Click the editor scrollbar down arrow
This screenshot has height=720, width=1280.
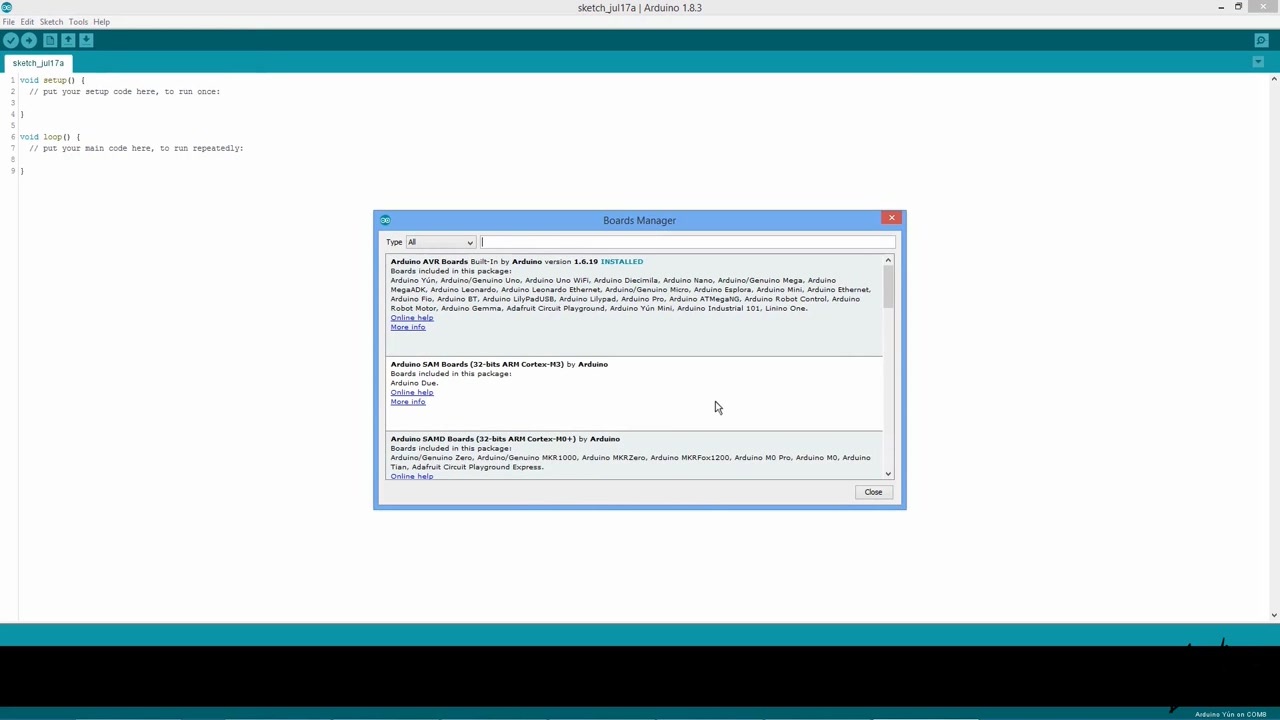pos(1274,615)
